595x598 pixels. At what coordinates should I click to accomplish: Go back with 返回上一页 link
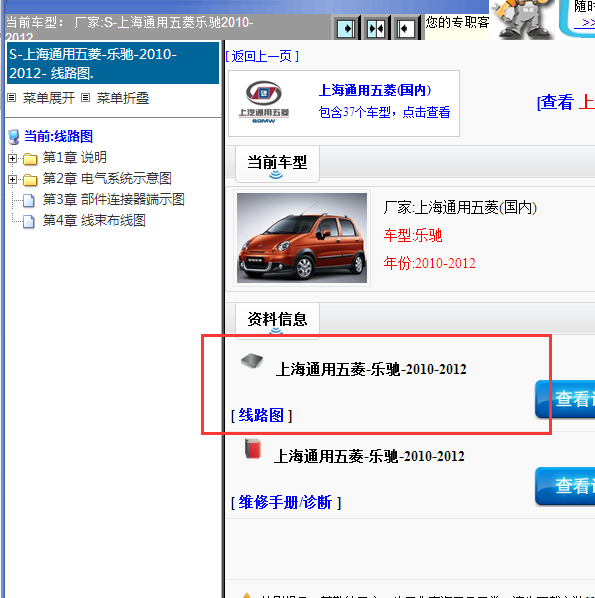(x=262, y=56)
